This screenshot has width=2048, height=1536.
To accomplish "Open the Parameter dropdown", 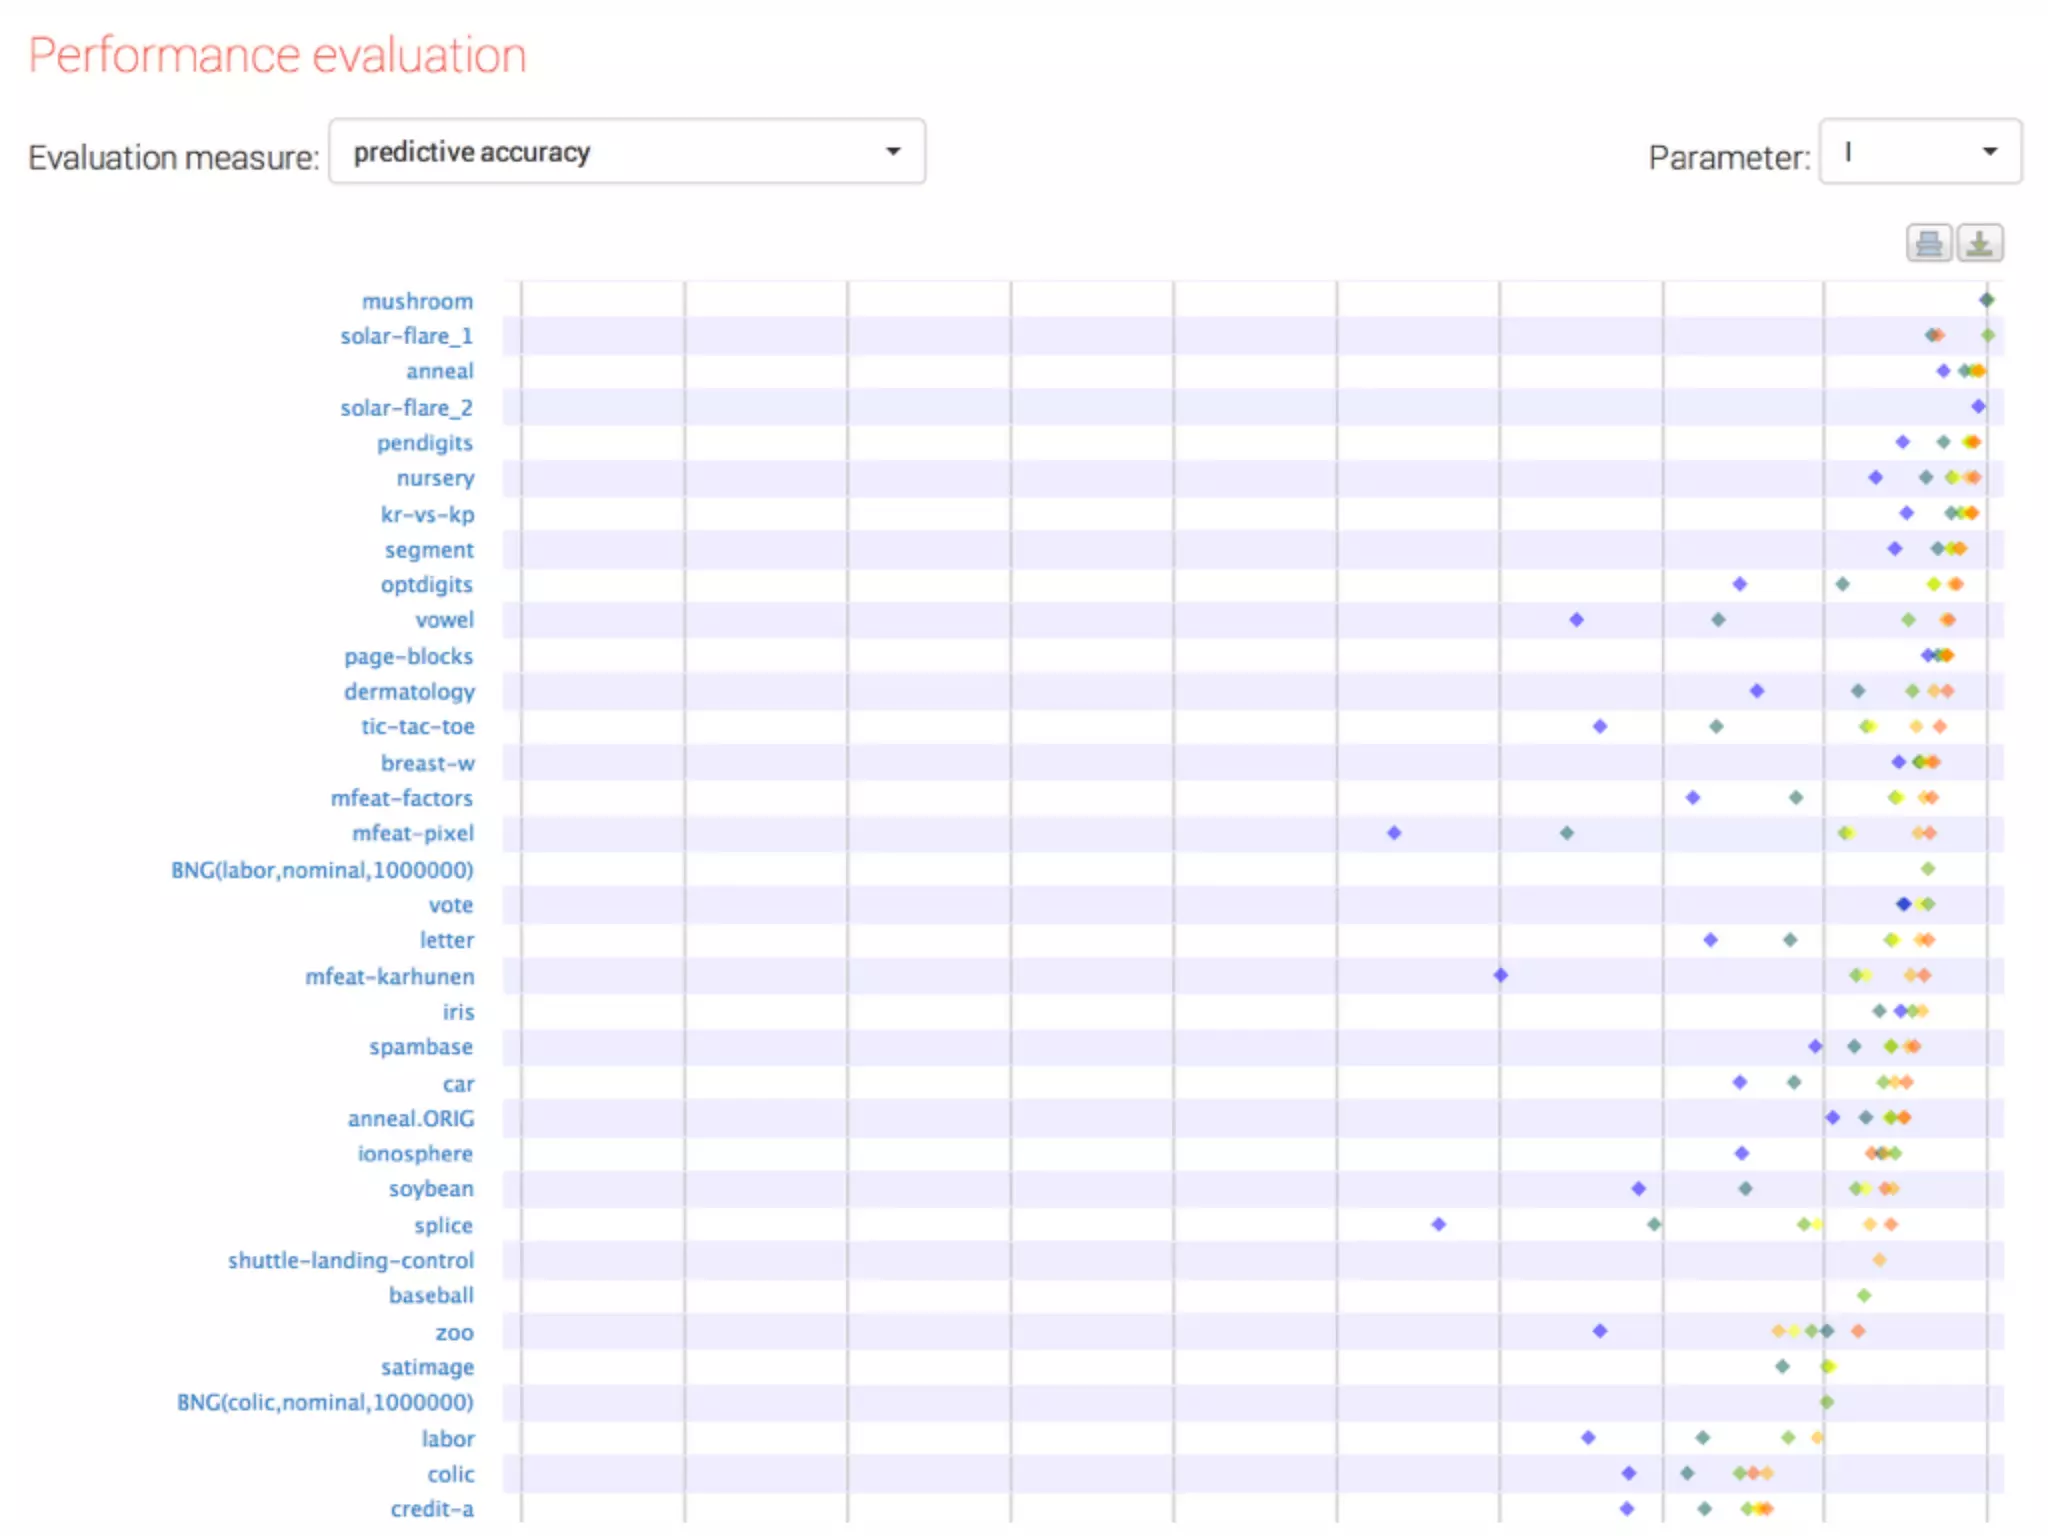I will pyautogui.click(x=1919, y=152).
